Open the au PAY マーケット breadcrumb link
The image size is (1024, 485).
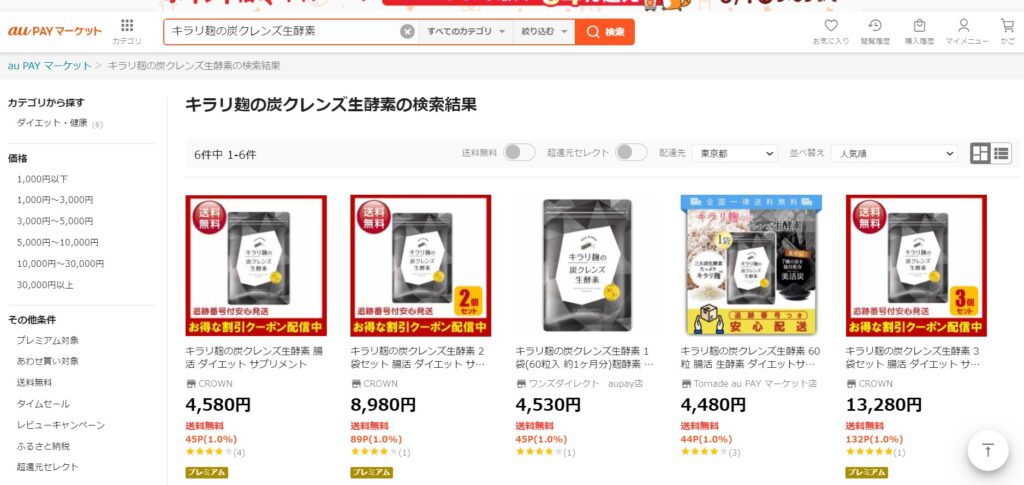50,66
